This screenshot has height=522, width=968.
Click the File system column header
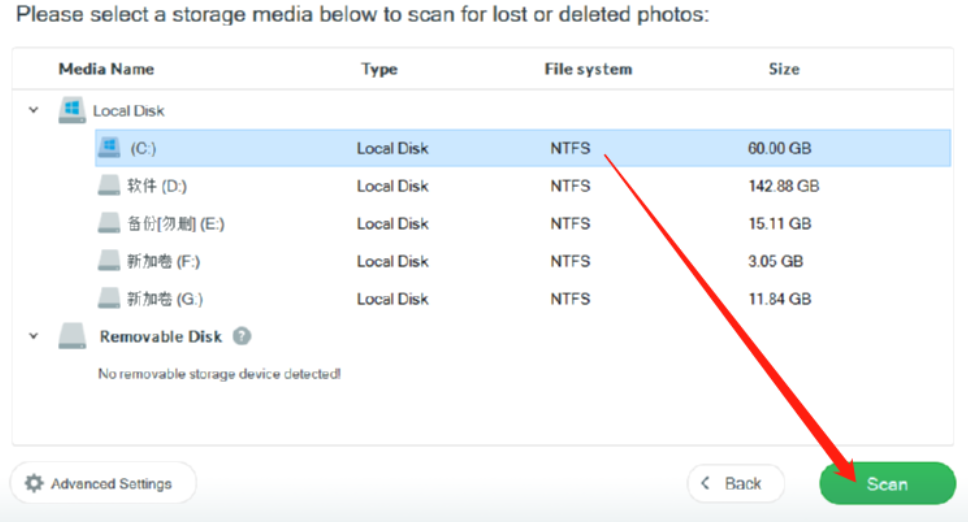588,69
